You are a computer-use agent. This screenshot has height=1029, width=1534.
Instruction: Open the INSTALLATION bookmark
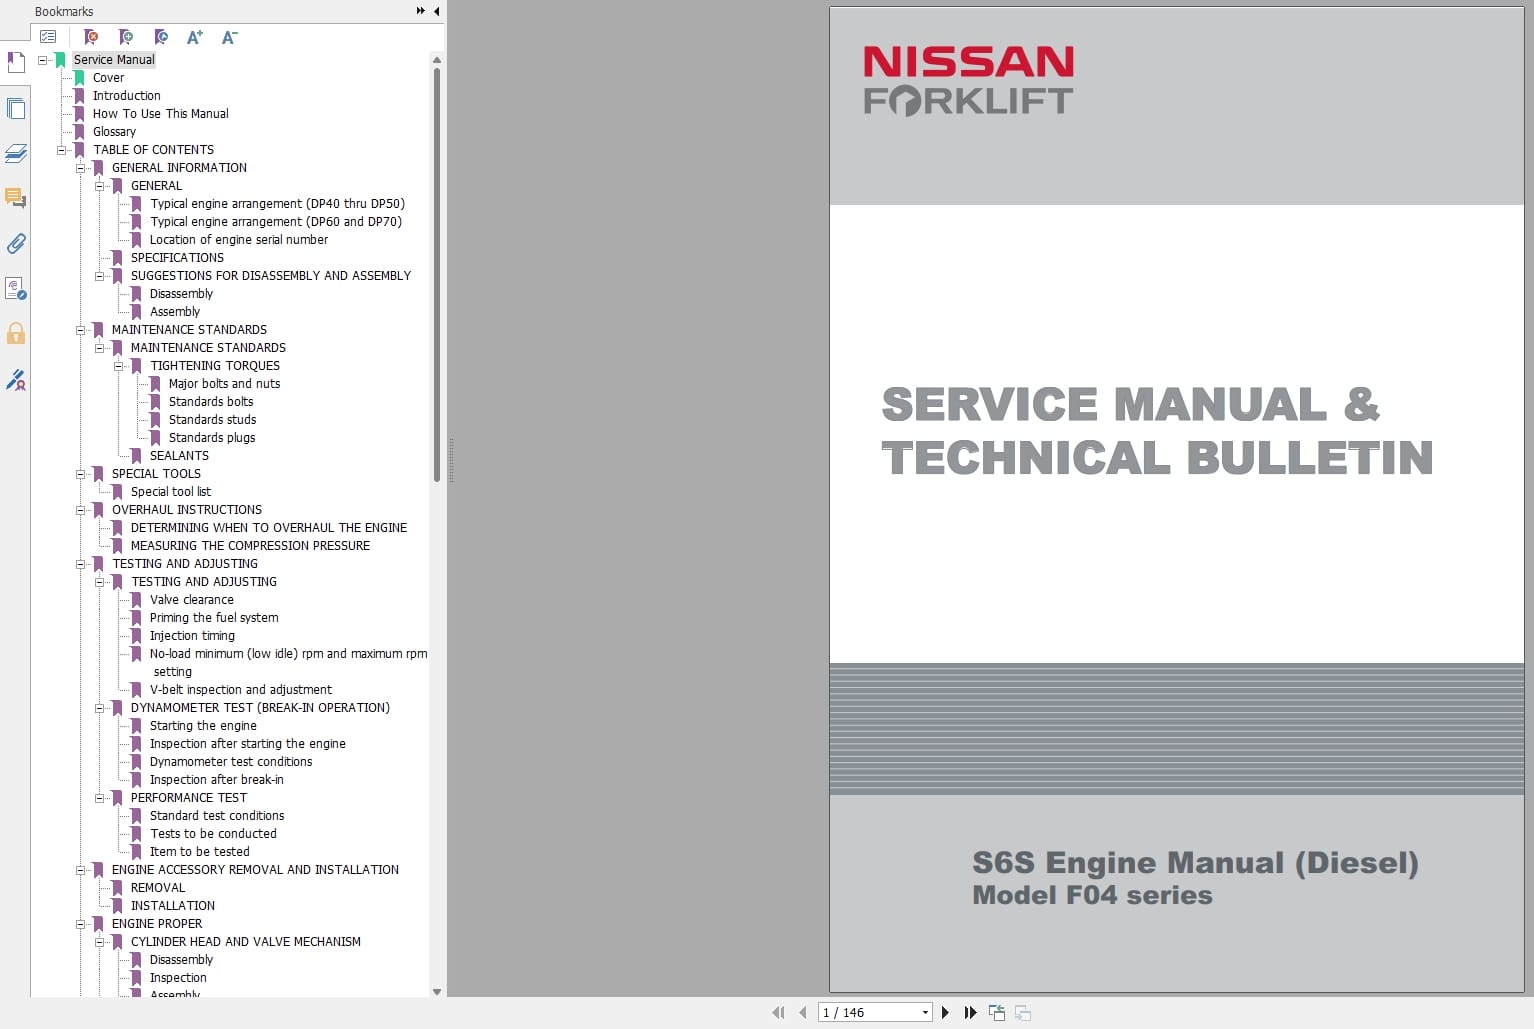click(x=172, y=906)
